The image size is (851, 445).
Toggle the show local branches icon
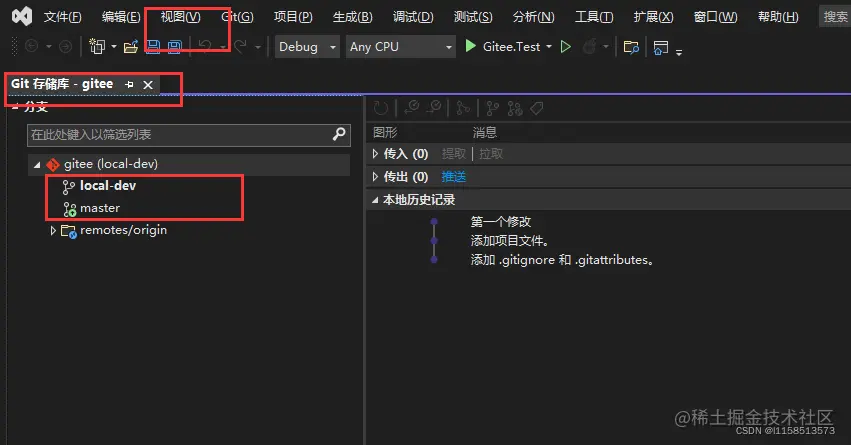[x=492, y=109]
